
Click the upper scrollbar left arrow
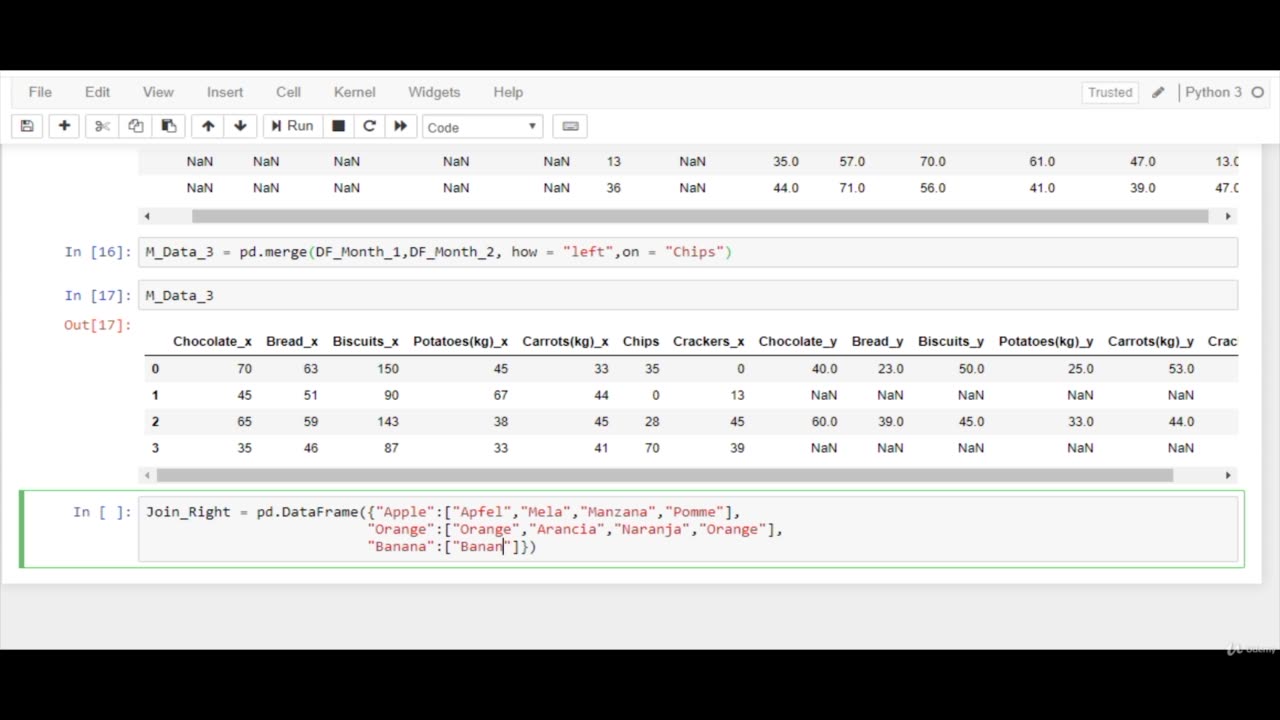[147, 216]
